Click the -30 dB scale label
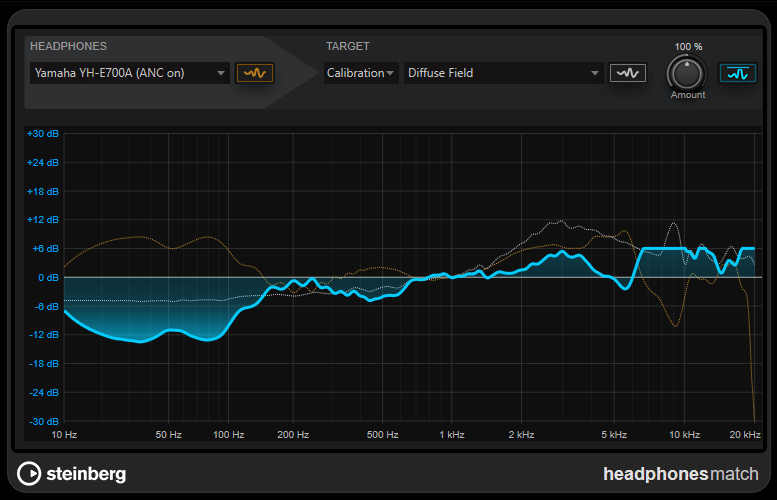777x500 pixels. [x=44, y=421]
